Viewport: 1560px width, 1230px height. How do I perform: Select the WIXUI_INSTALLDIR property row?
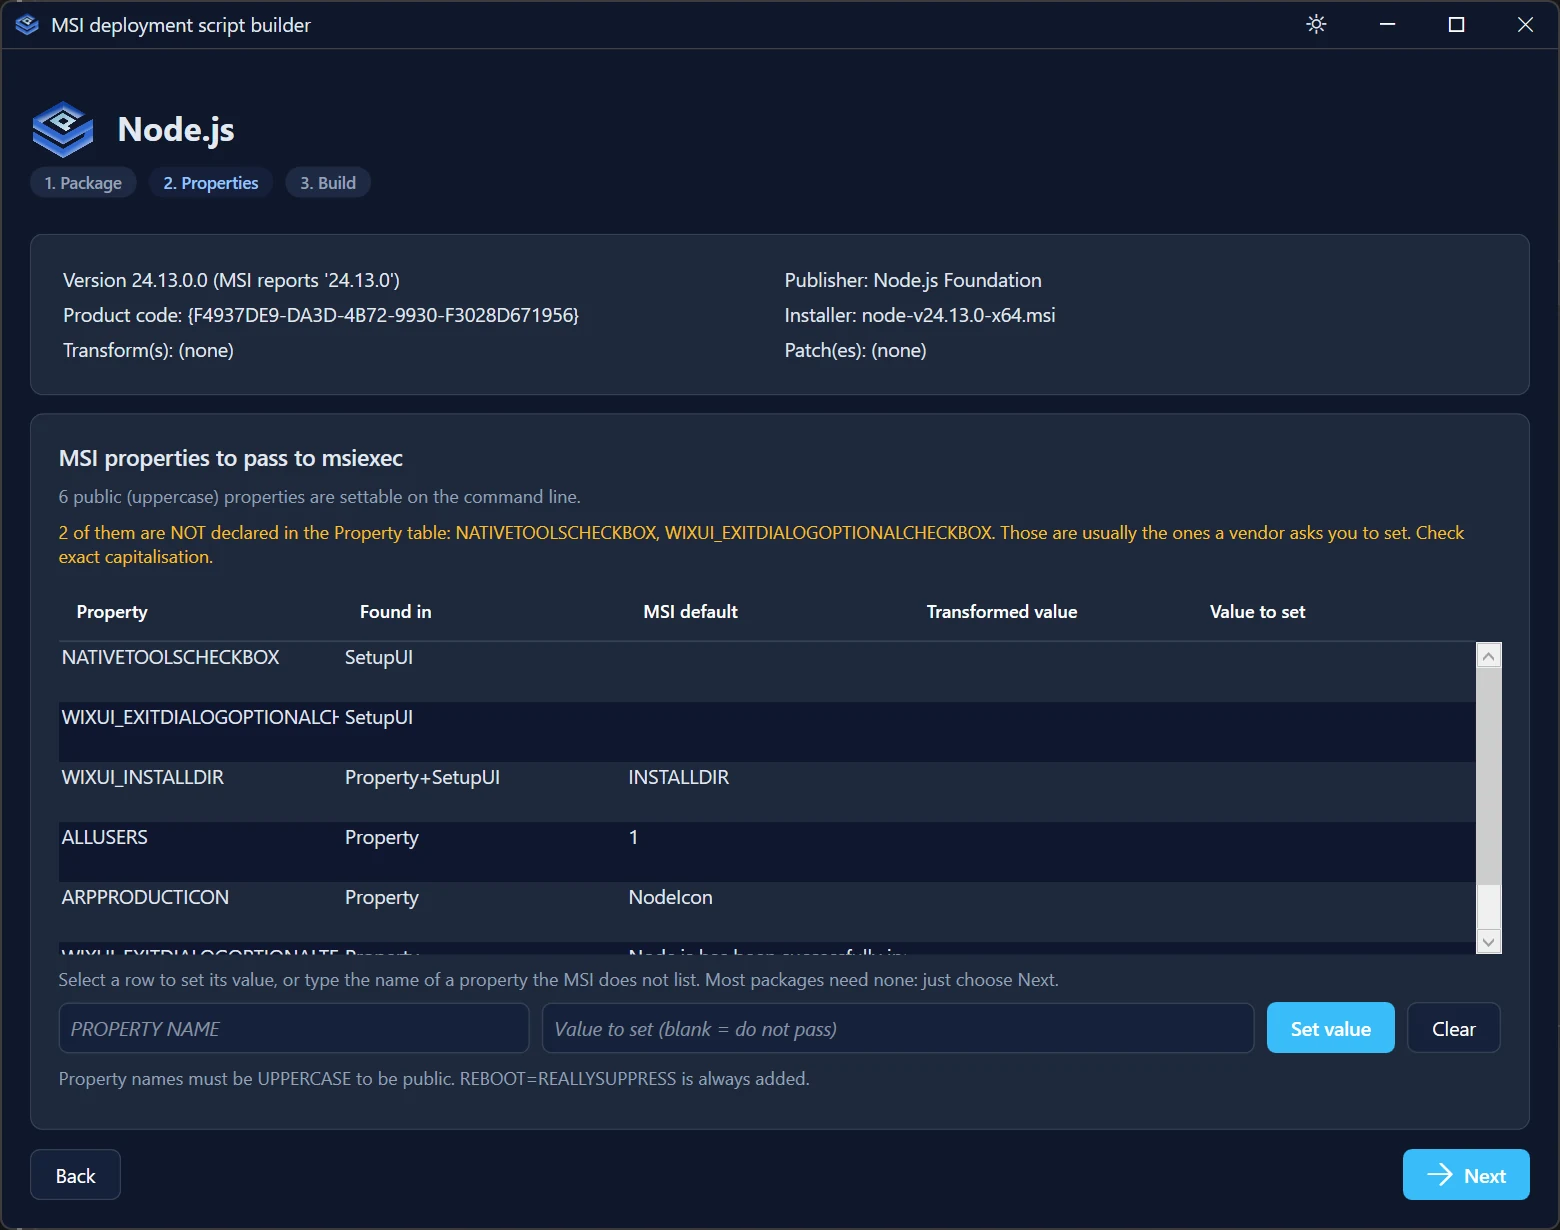tap(767, 791)
